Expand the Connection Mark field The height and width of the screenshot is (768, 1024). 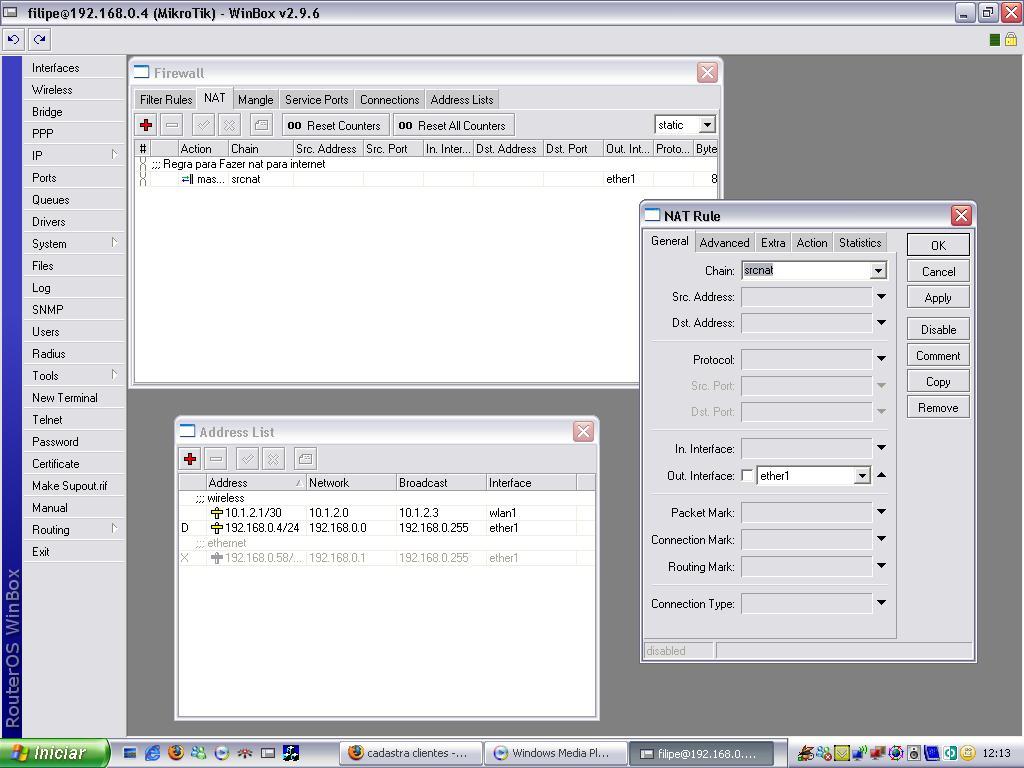[x=881, y=539]
